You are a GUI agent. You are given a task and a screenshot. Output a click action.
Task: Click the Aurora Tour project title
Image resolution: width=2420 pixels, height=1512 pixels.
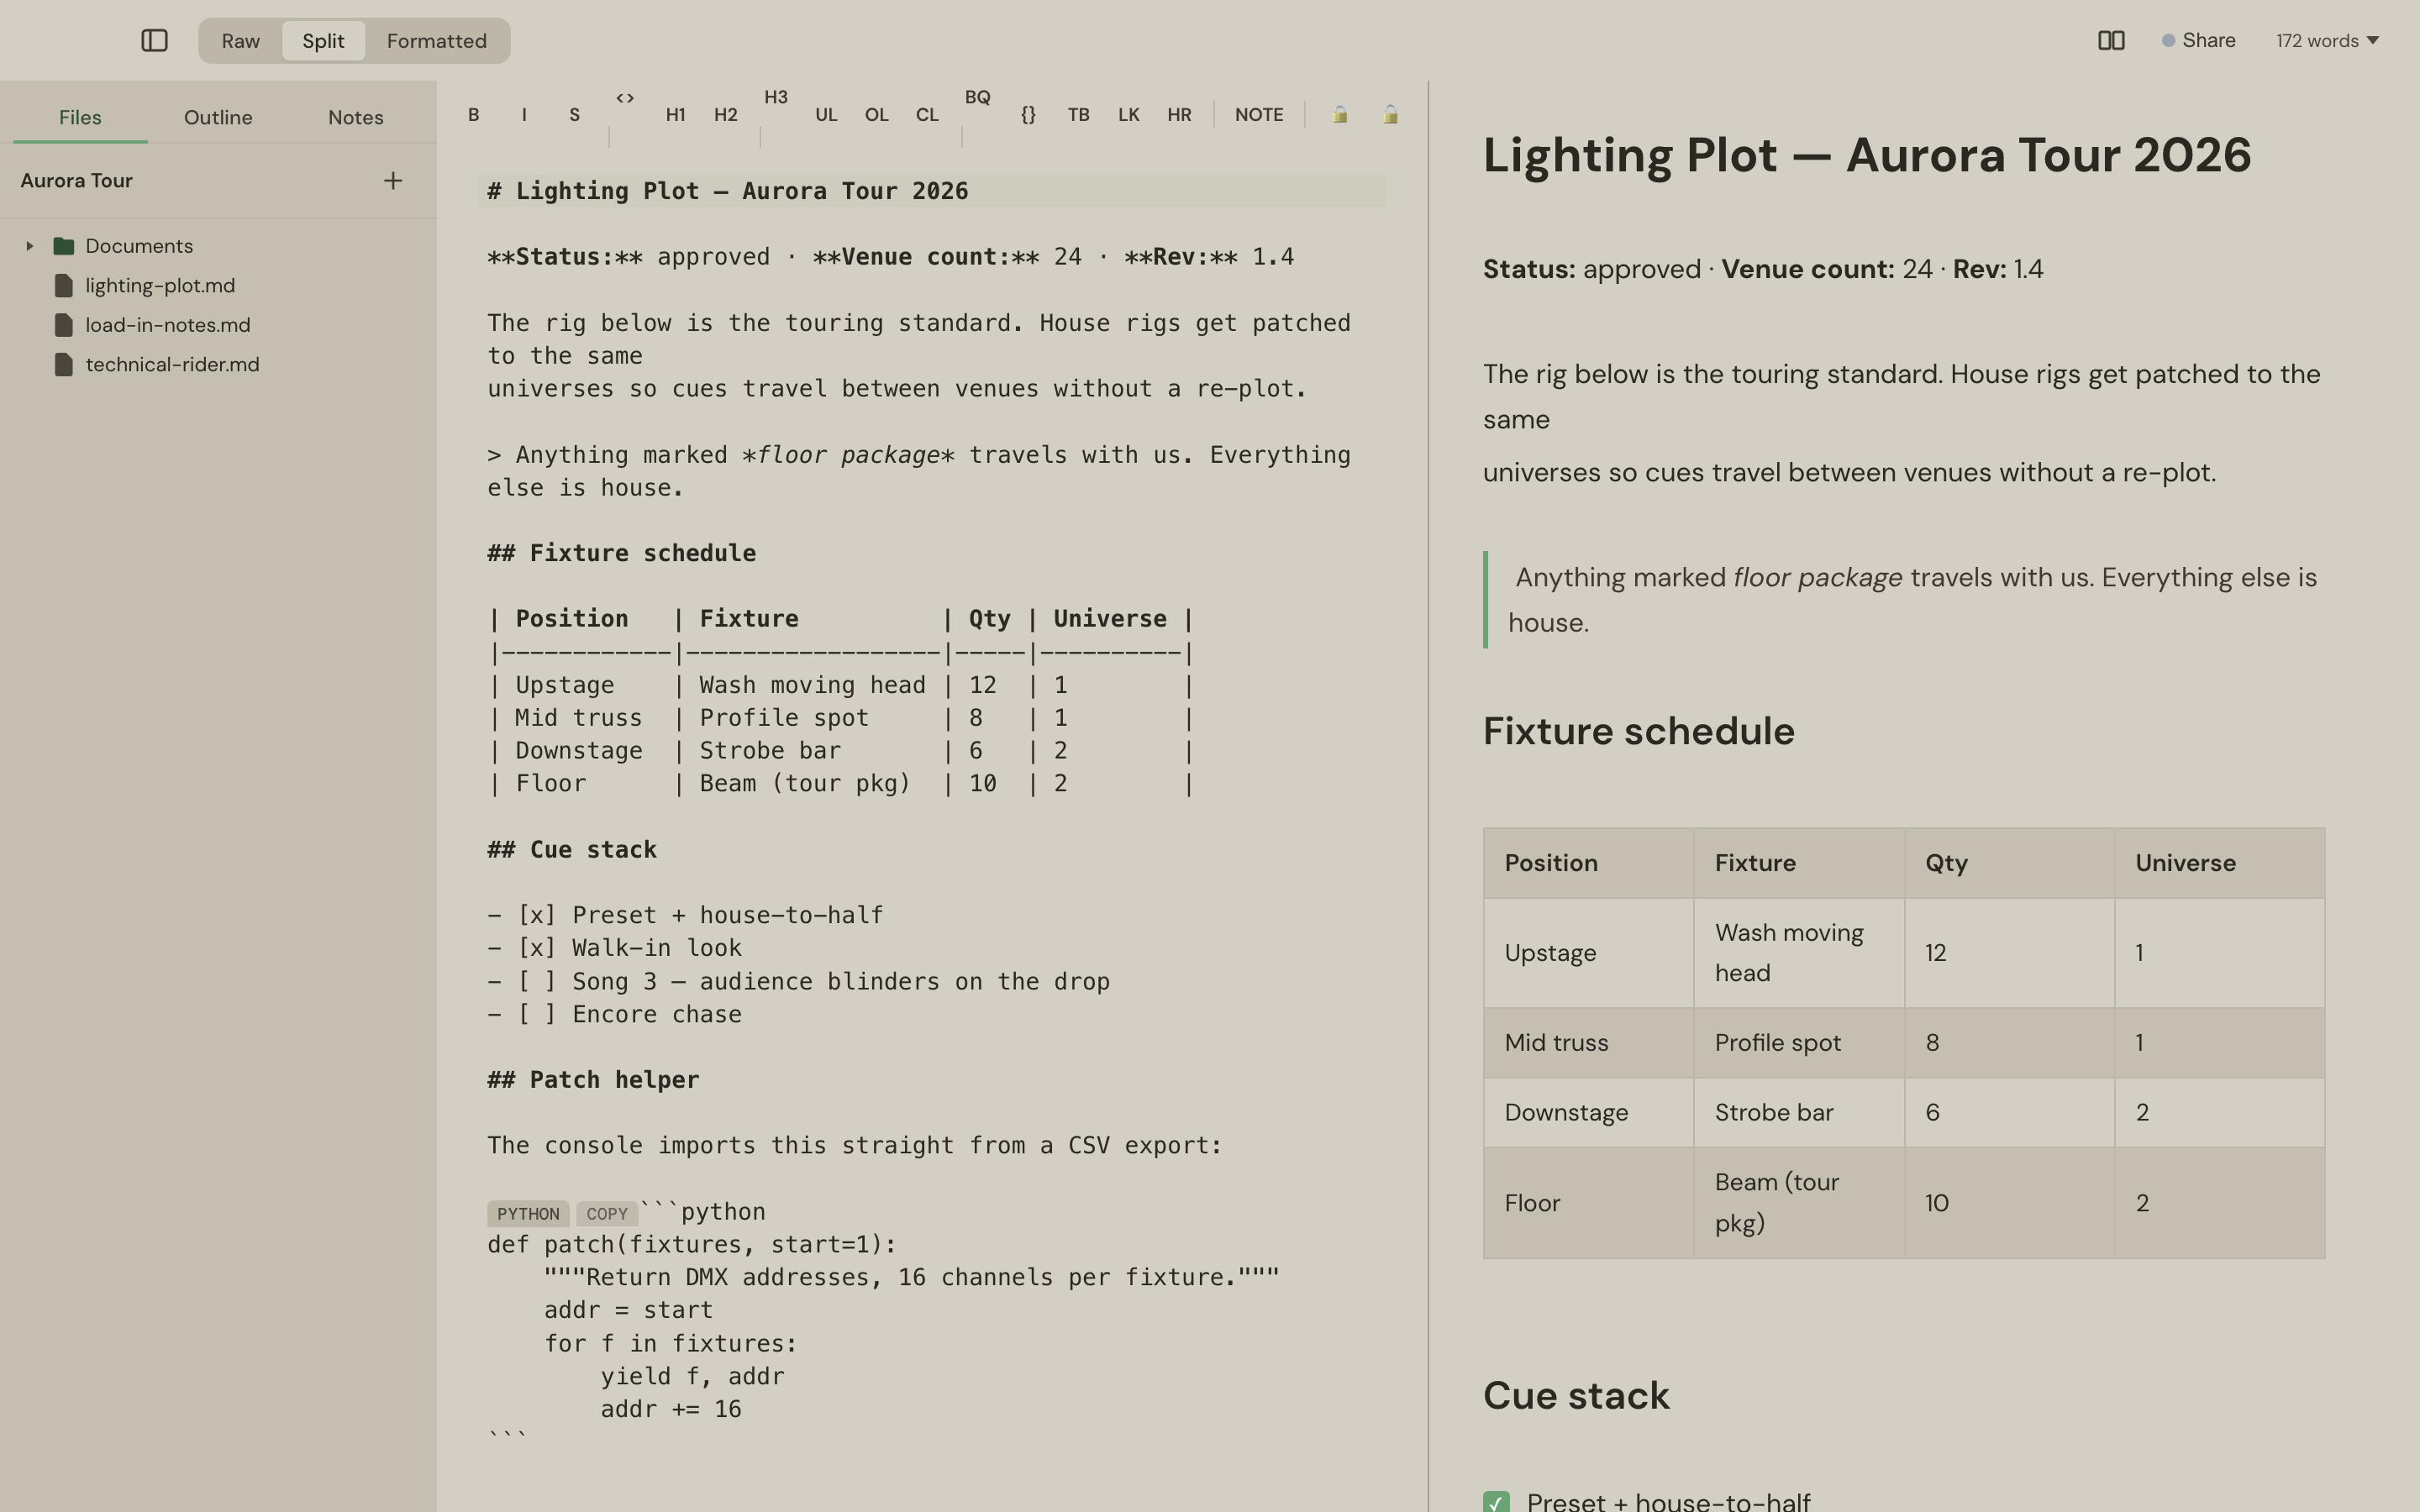[x=77, y=181]
